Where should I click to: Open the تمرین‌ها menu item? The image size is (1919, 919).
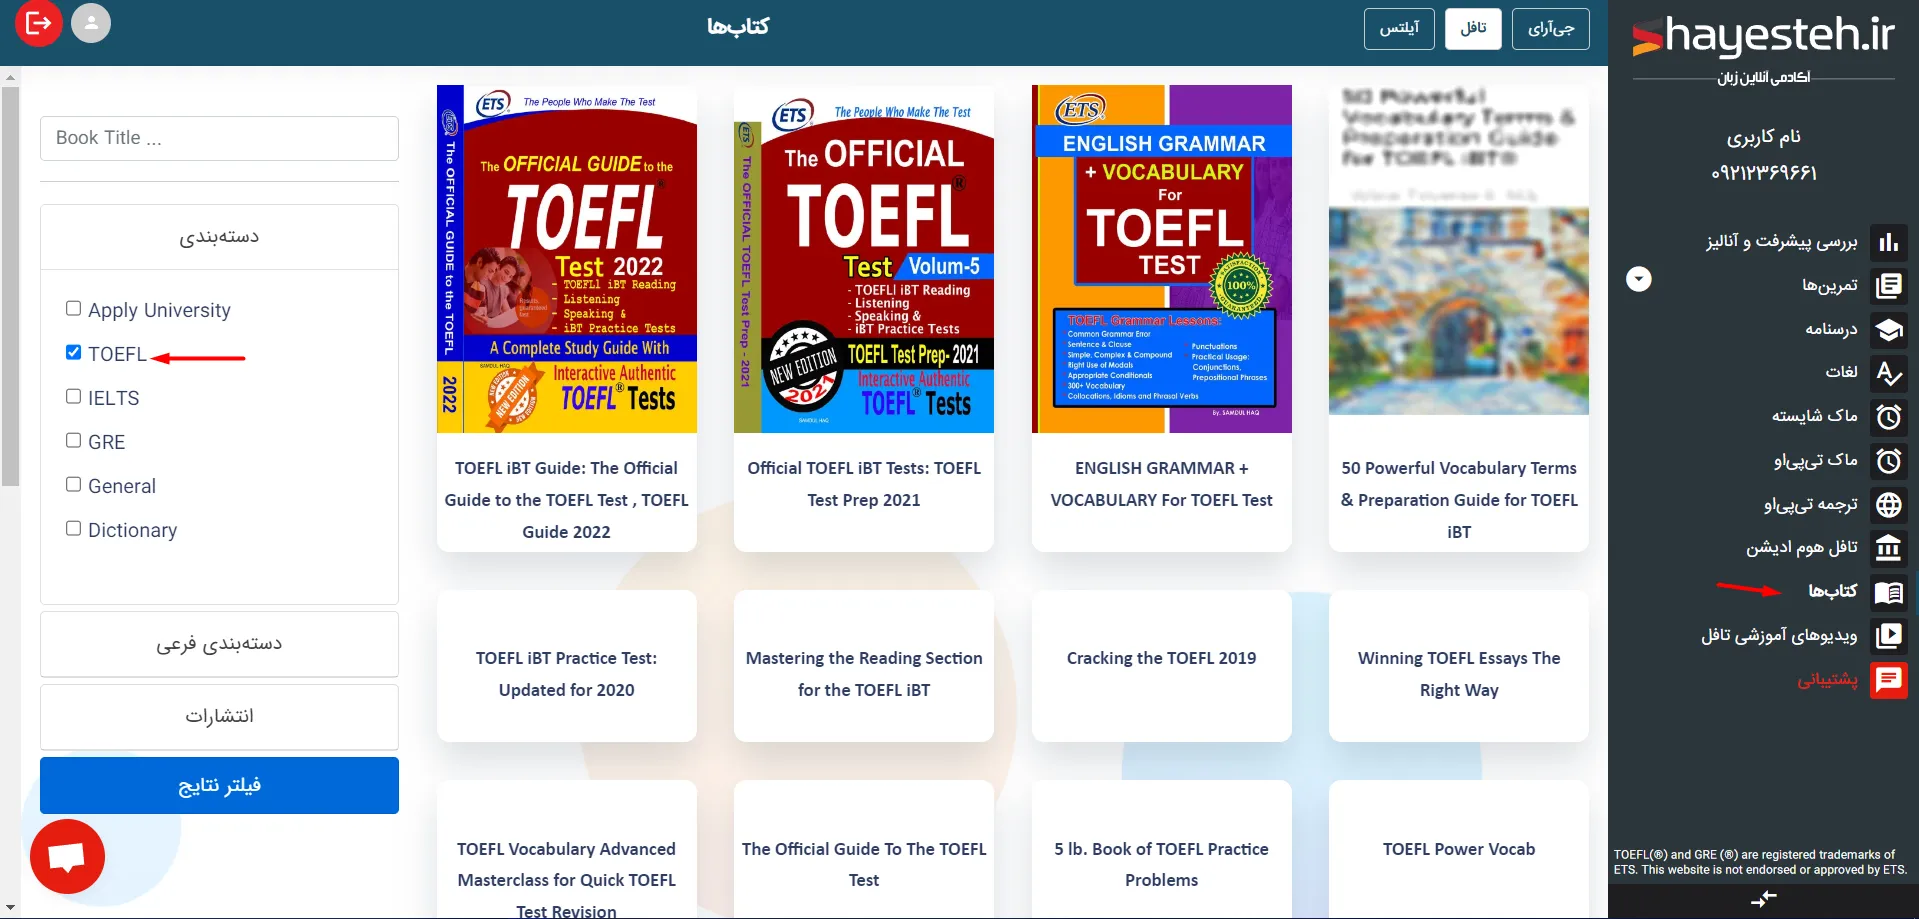[1829, 285]
